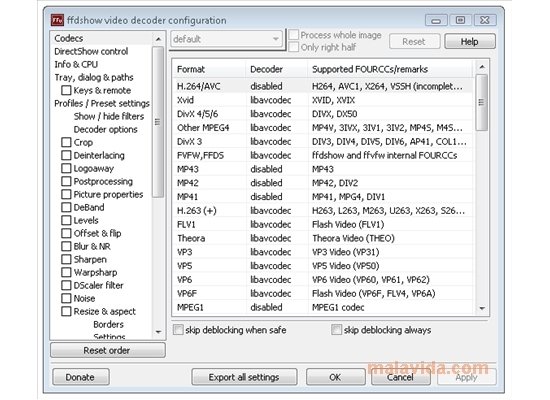The width and height of the screenshot is (550, 400).
Task: Tick skip deblocking when safe
Action: [x=178, y=330]
